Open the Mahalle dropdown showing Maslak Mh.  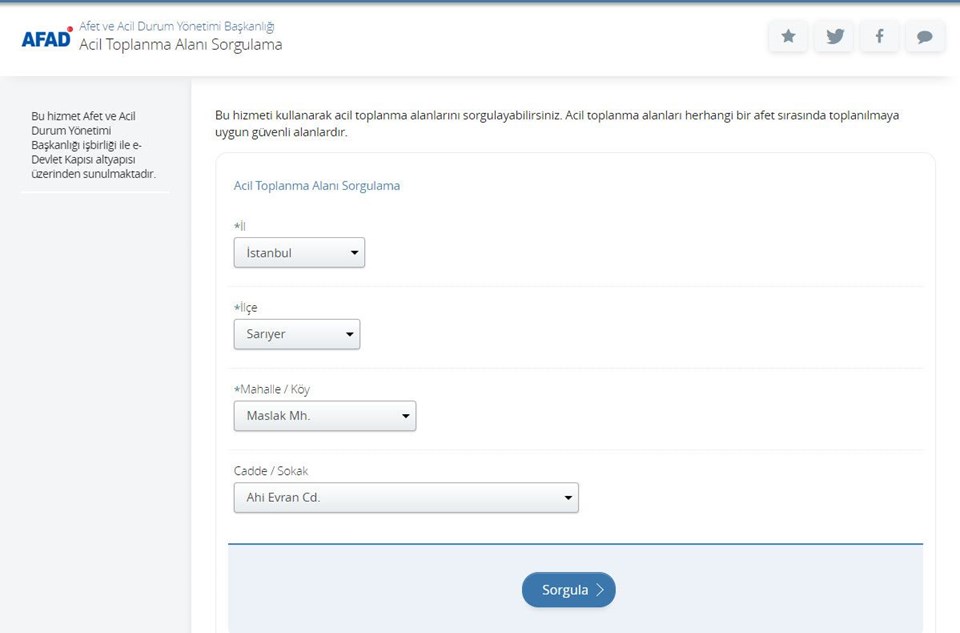[x=324, y=416]
